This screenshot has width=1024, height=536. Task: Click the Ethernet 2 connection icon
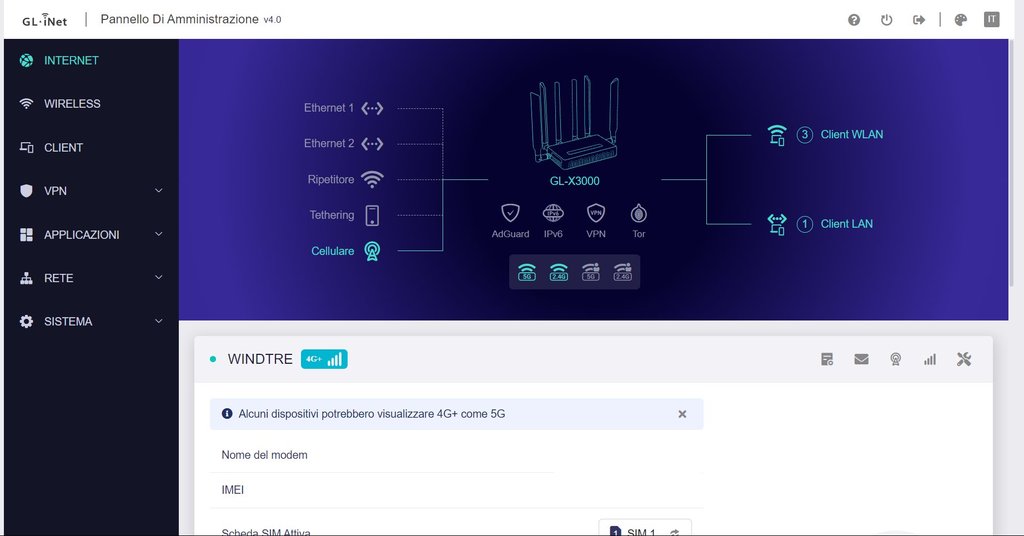click(372, 144)
